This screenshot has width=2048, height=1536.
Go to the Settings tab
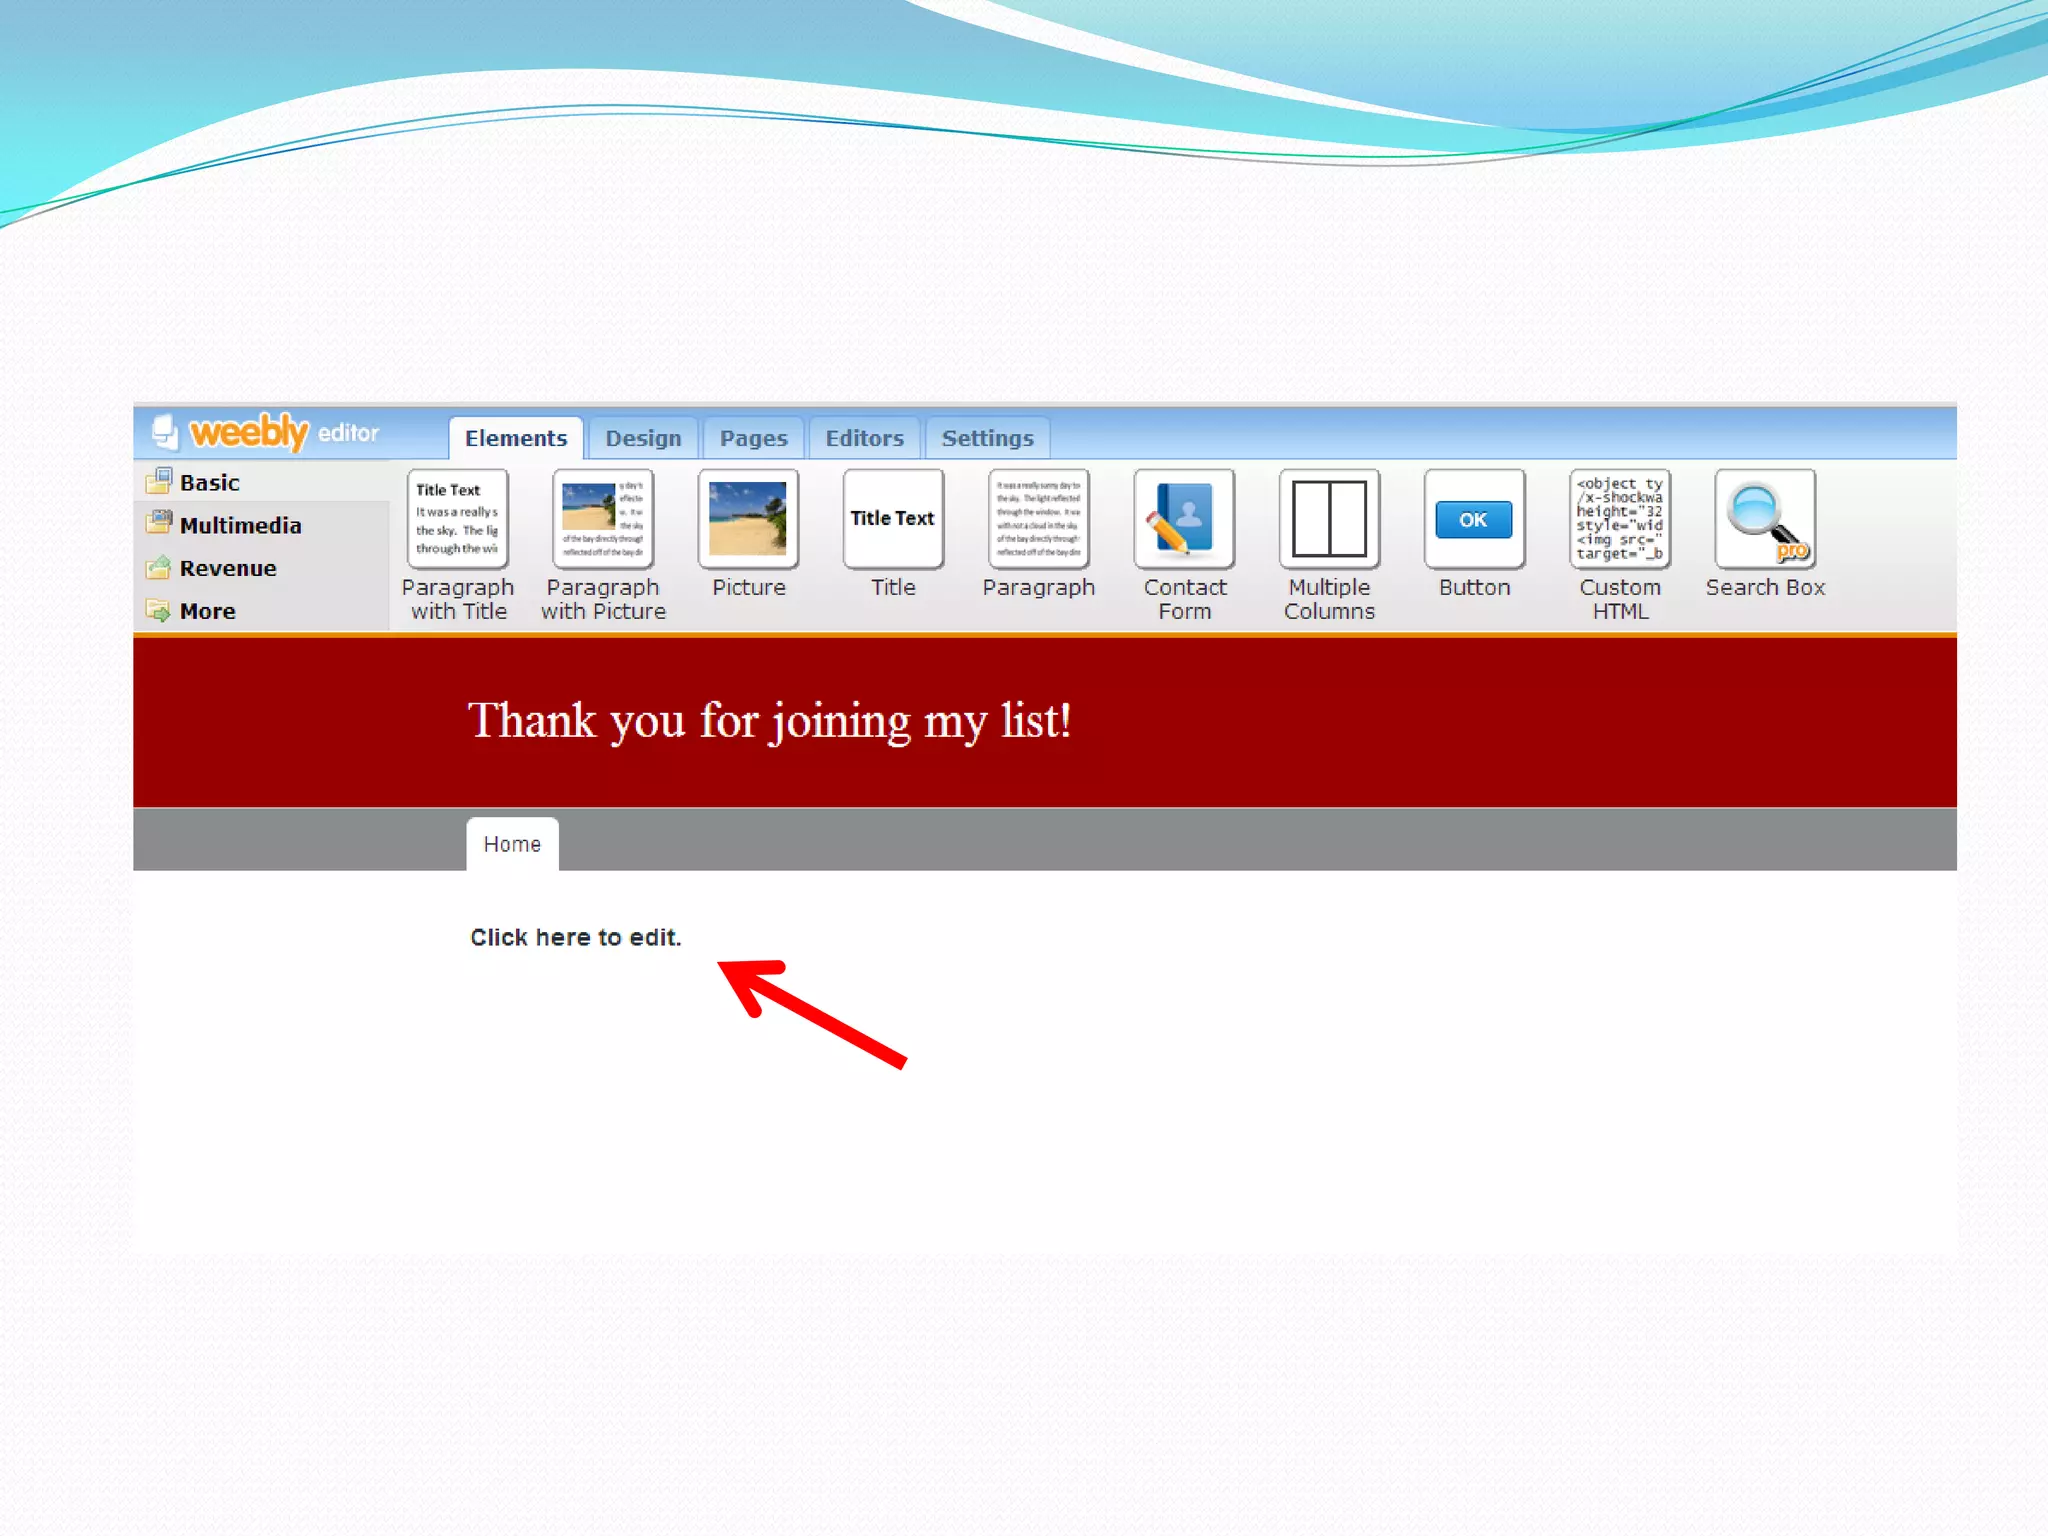(987, 438)
